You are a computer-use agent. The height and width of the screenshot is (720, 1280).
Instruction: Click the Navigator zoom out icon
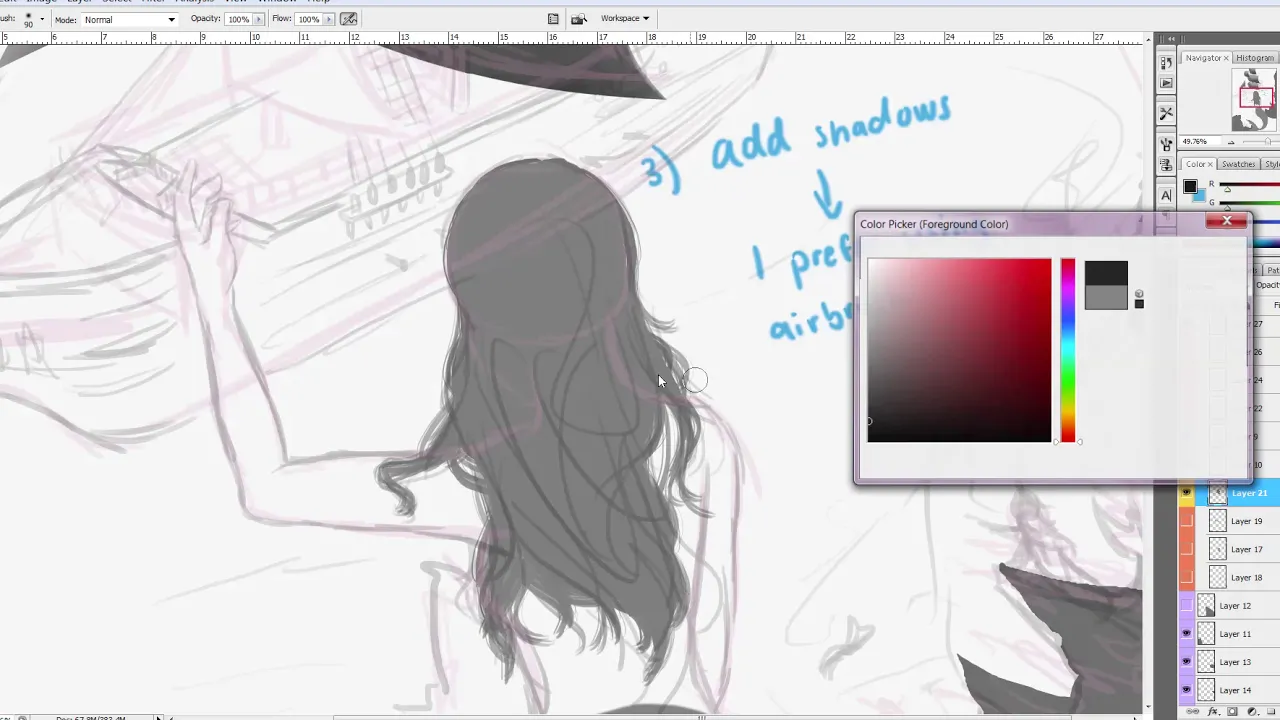pyautogui.click(x=1231, y=142)
